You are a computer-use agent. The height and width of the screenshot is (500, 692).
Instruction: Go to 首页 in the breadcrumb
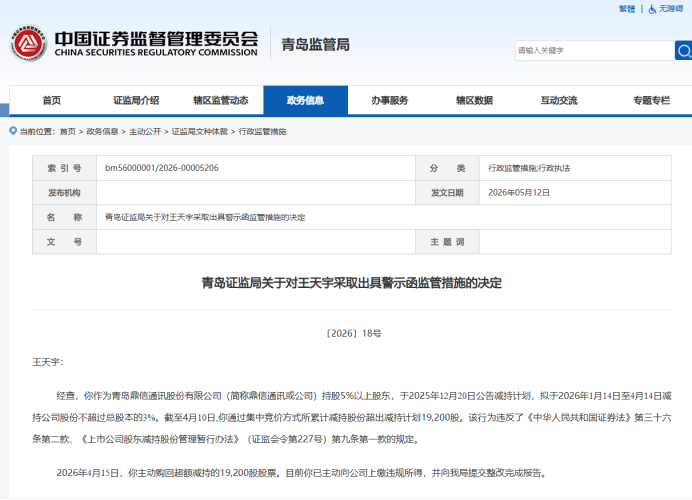pyautogui.click(x=68, y=132)
